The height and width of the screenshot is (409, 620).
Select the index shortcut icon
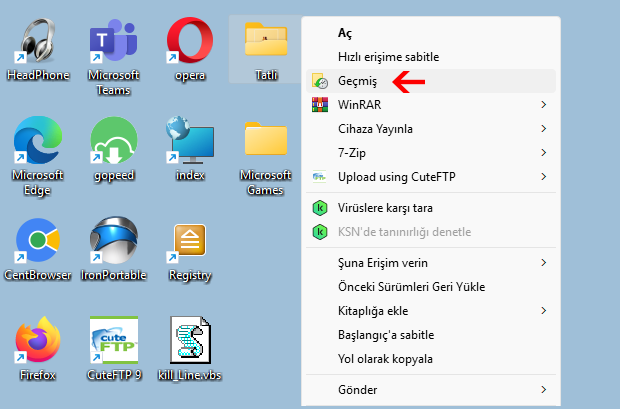[190, 140]
